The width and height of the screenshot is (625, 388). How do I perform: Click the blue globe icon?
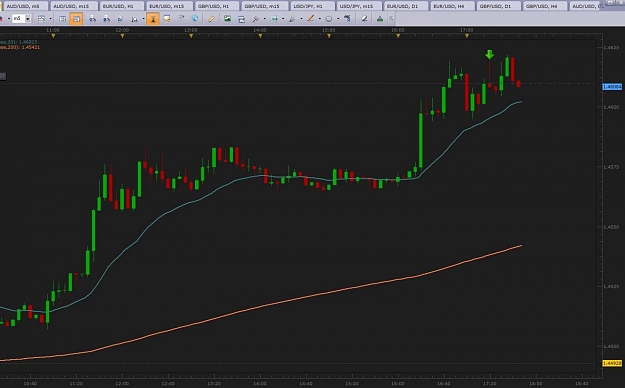pyautogui.click(x=195, y=18)
